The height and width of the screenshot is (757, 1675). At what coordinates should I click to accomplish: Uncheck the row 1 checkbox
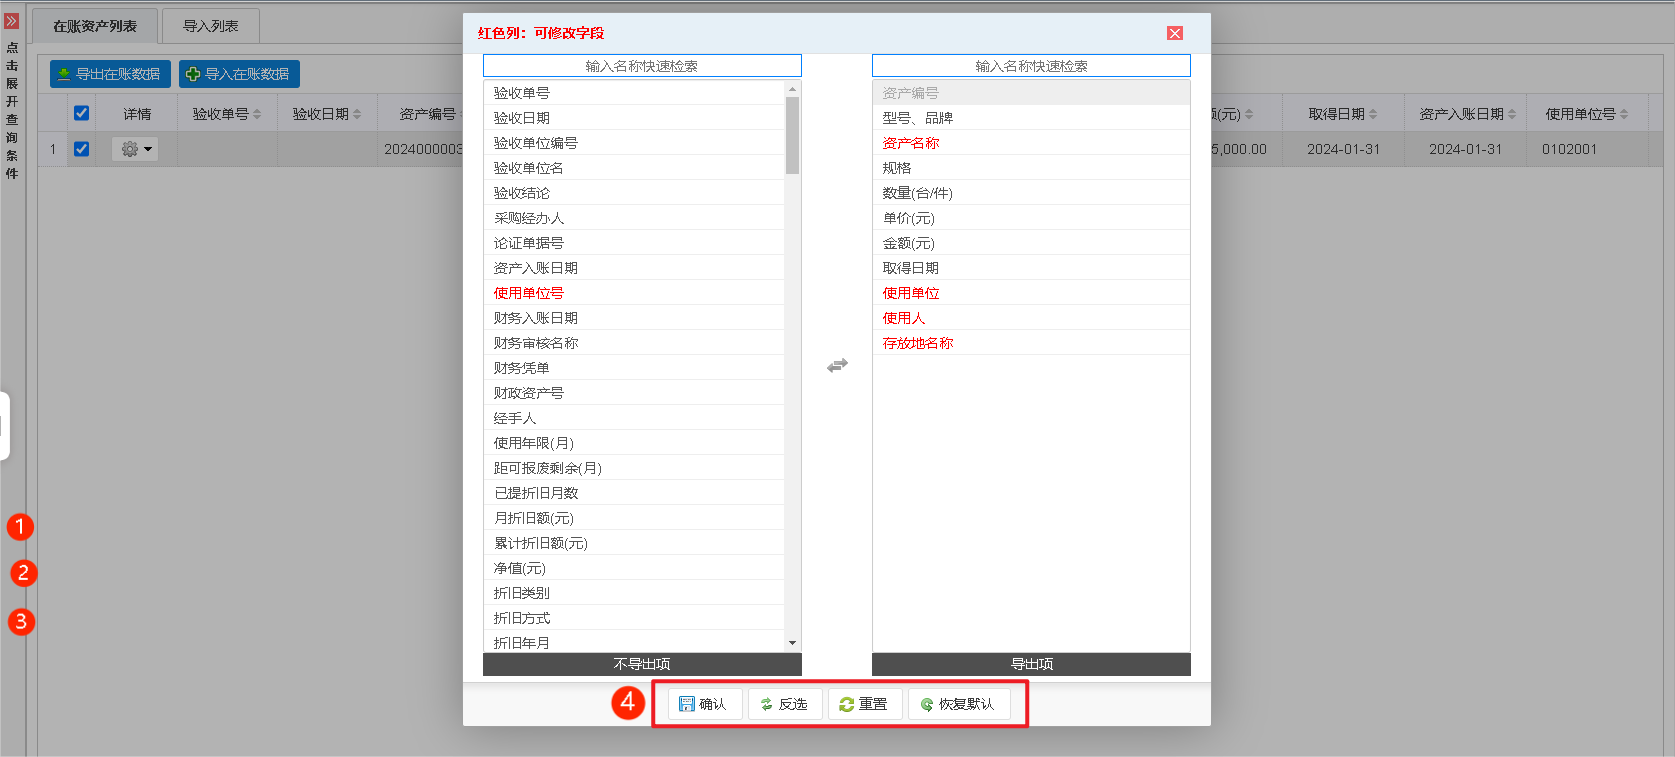[x=82, y=149]
